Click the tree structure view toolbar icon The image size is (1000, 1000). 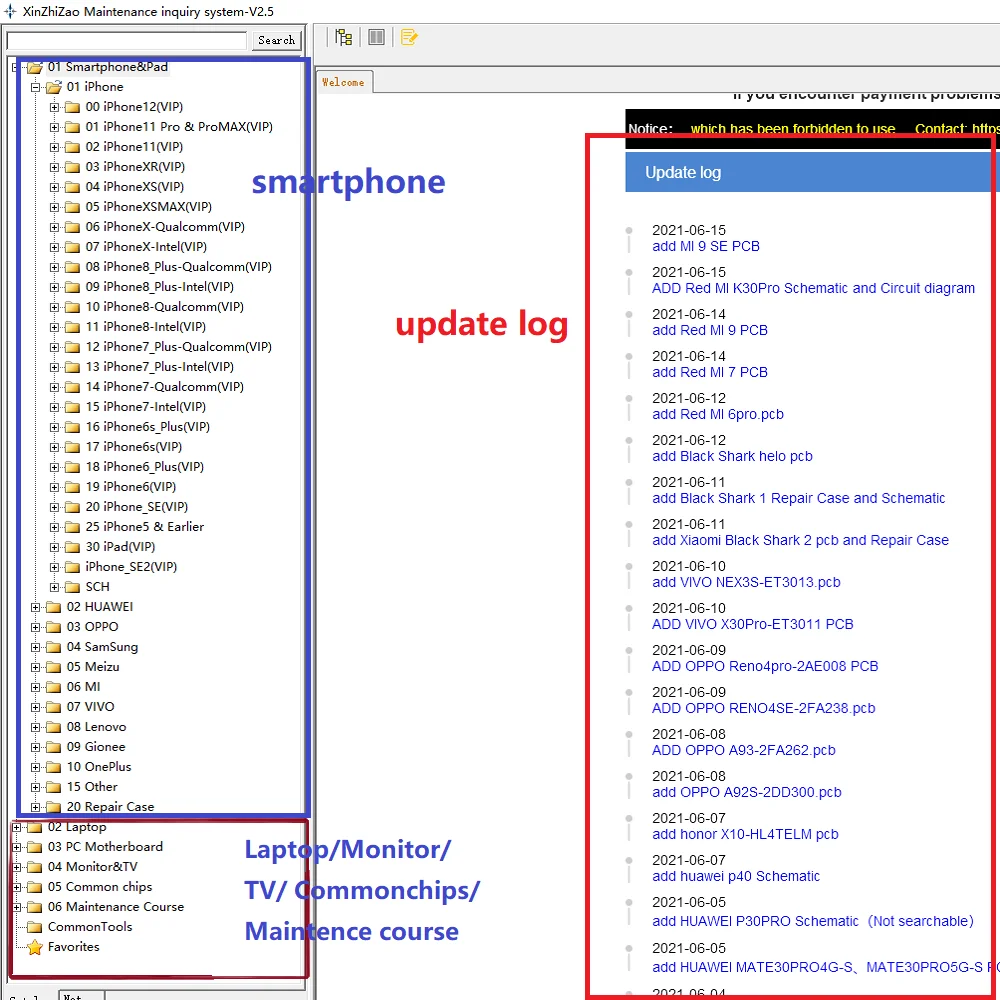click(x=344, y=37)
